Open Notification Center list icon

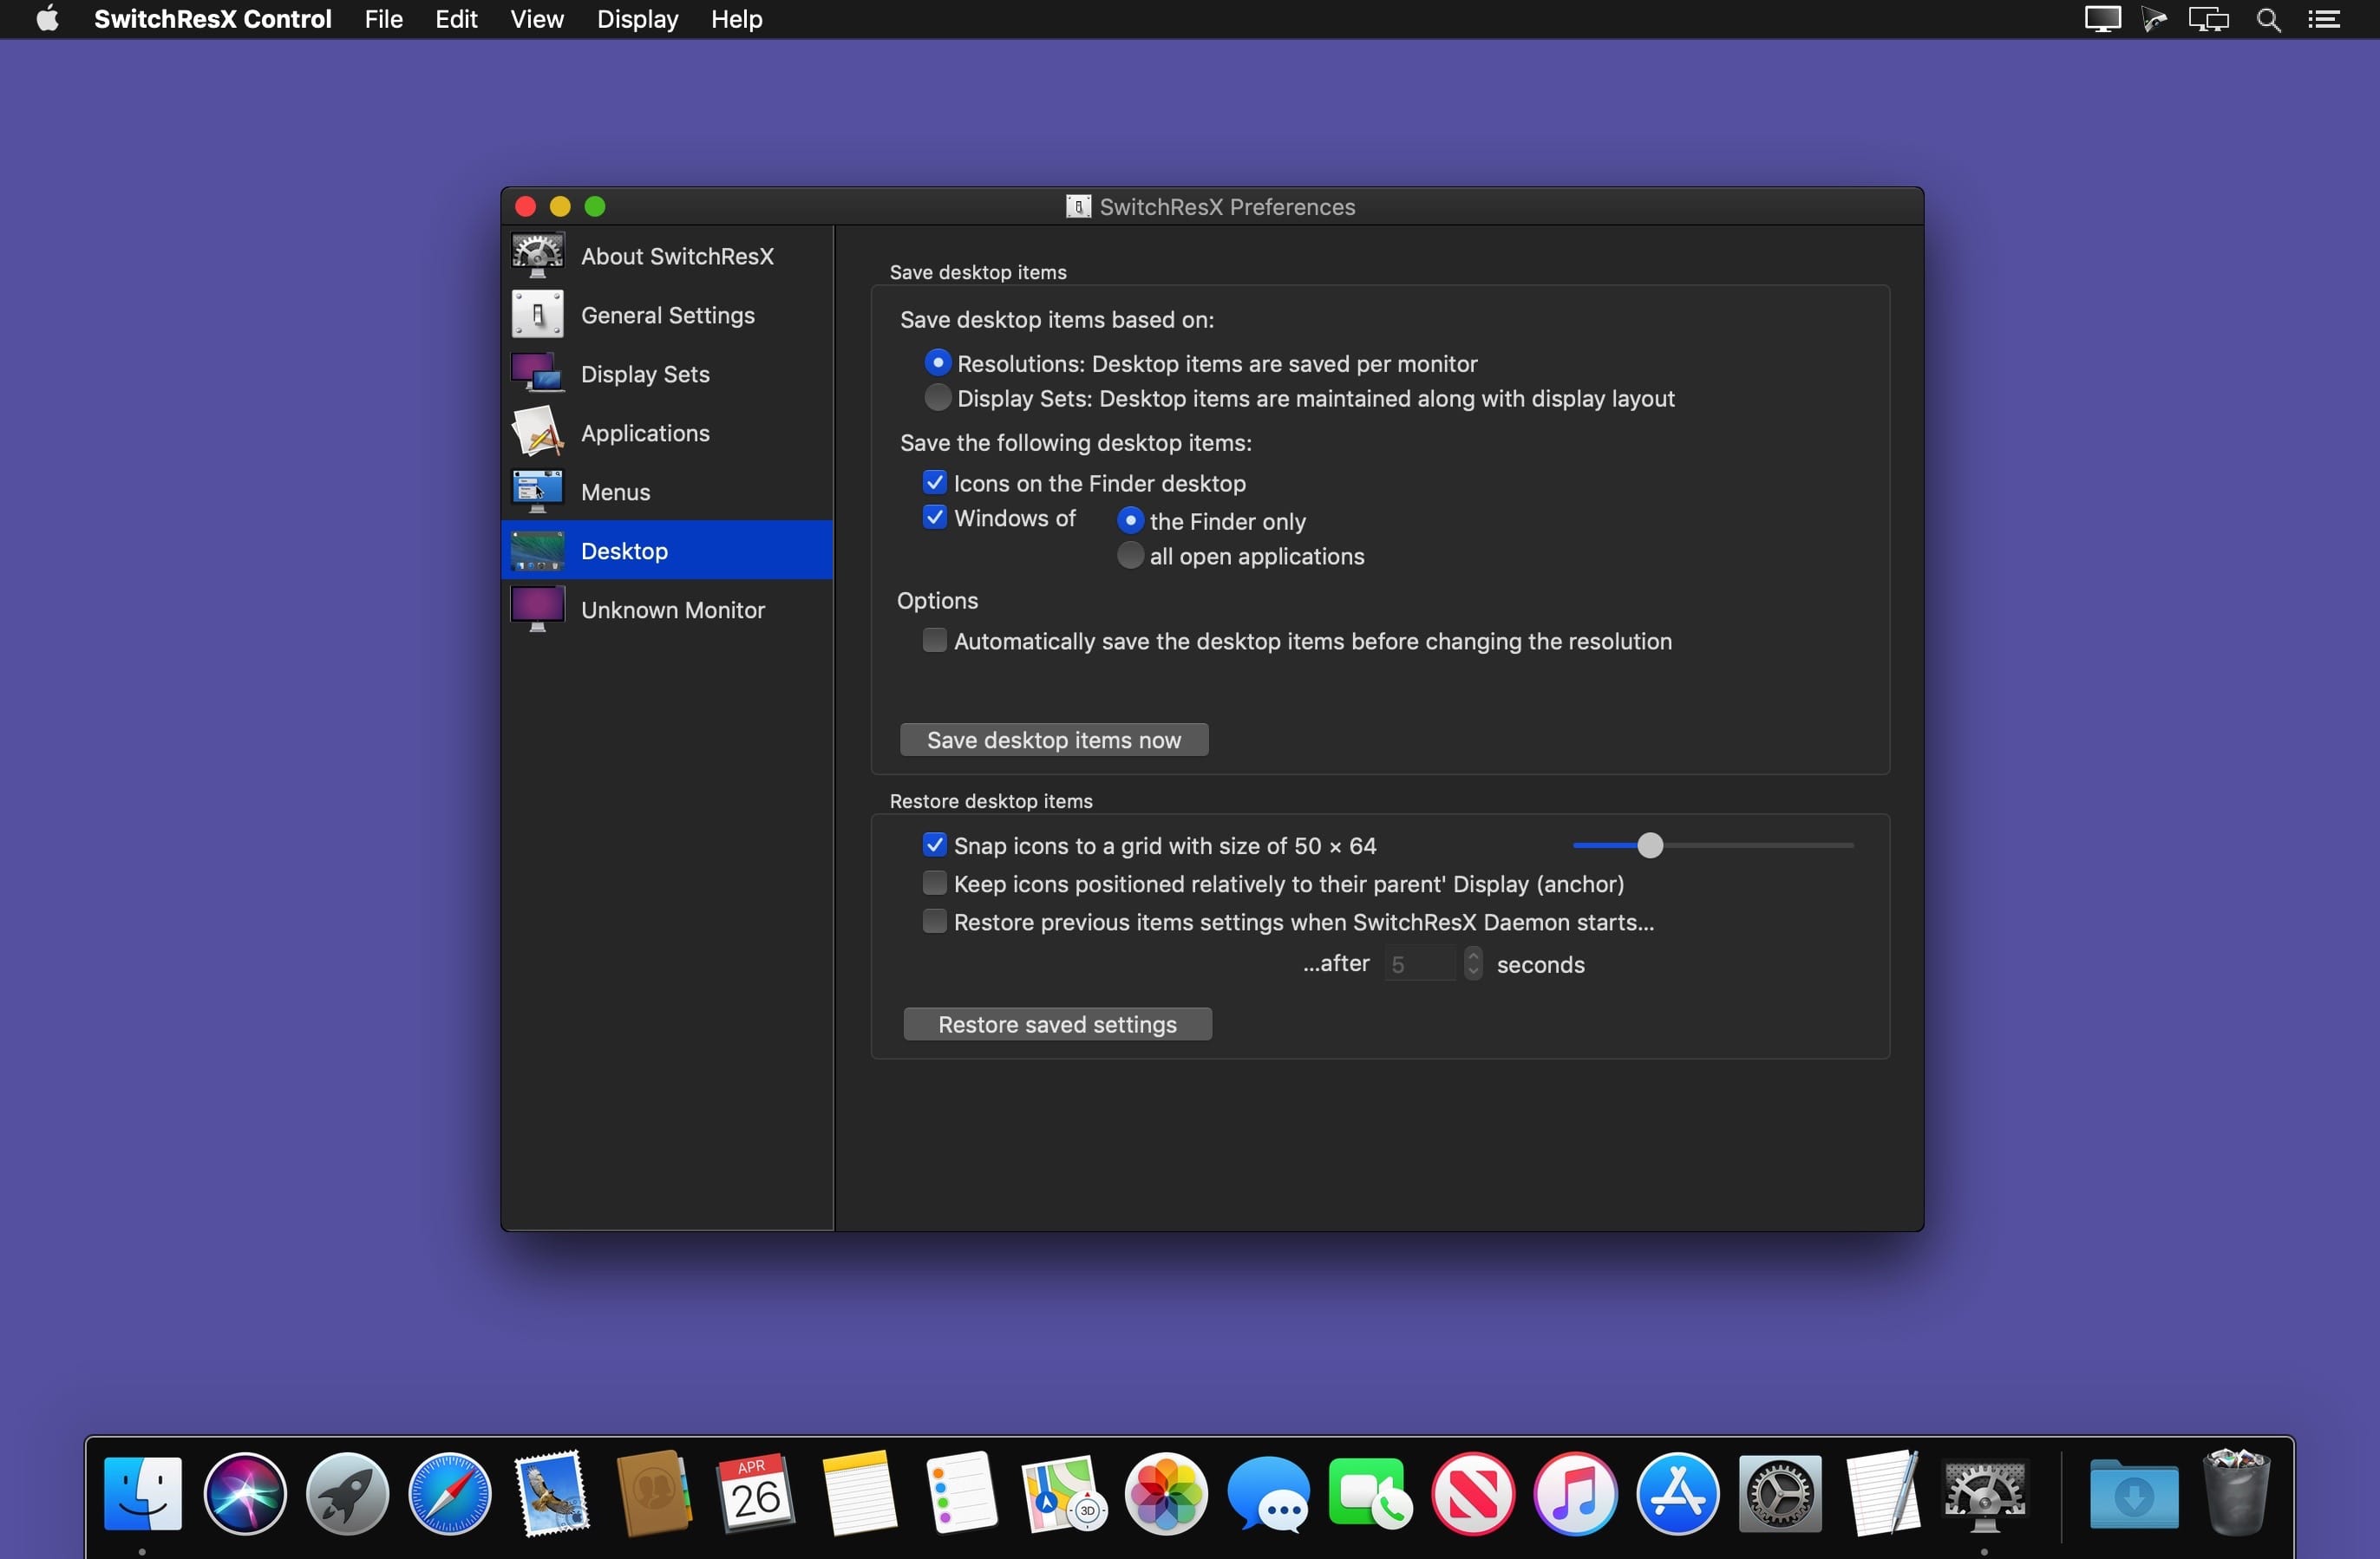(x=2323, y=19)
